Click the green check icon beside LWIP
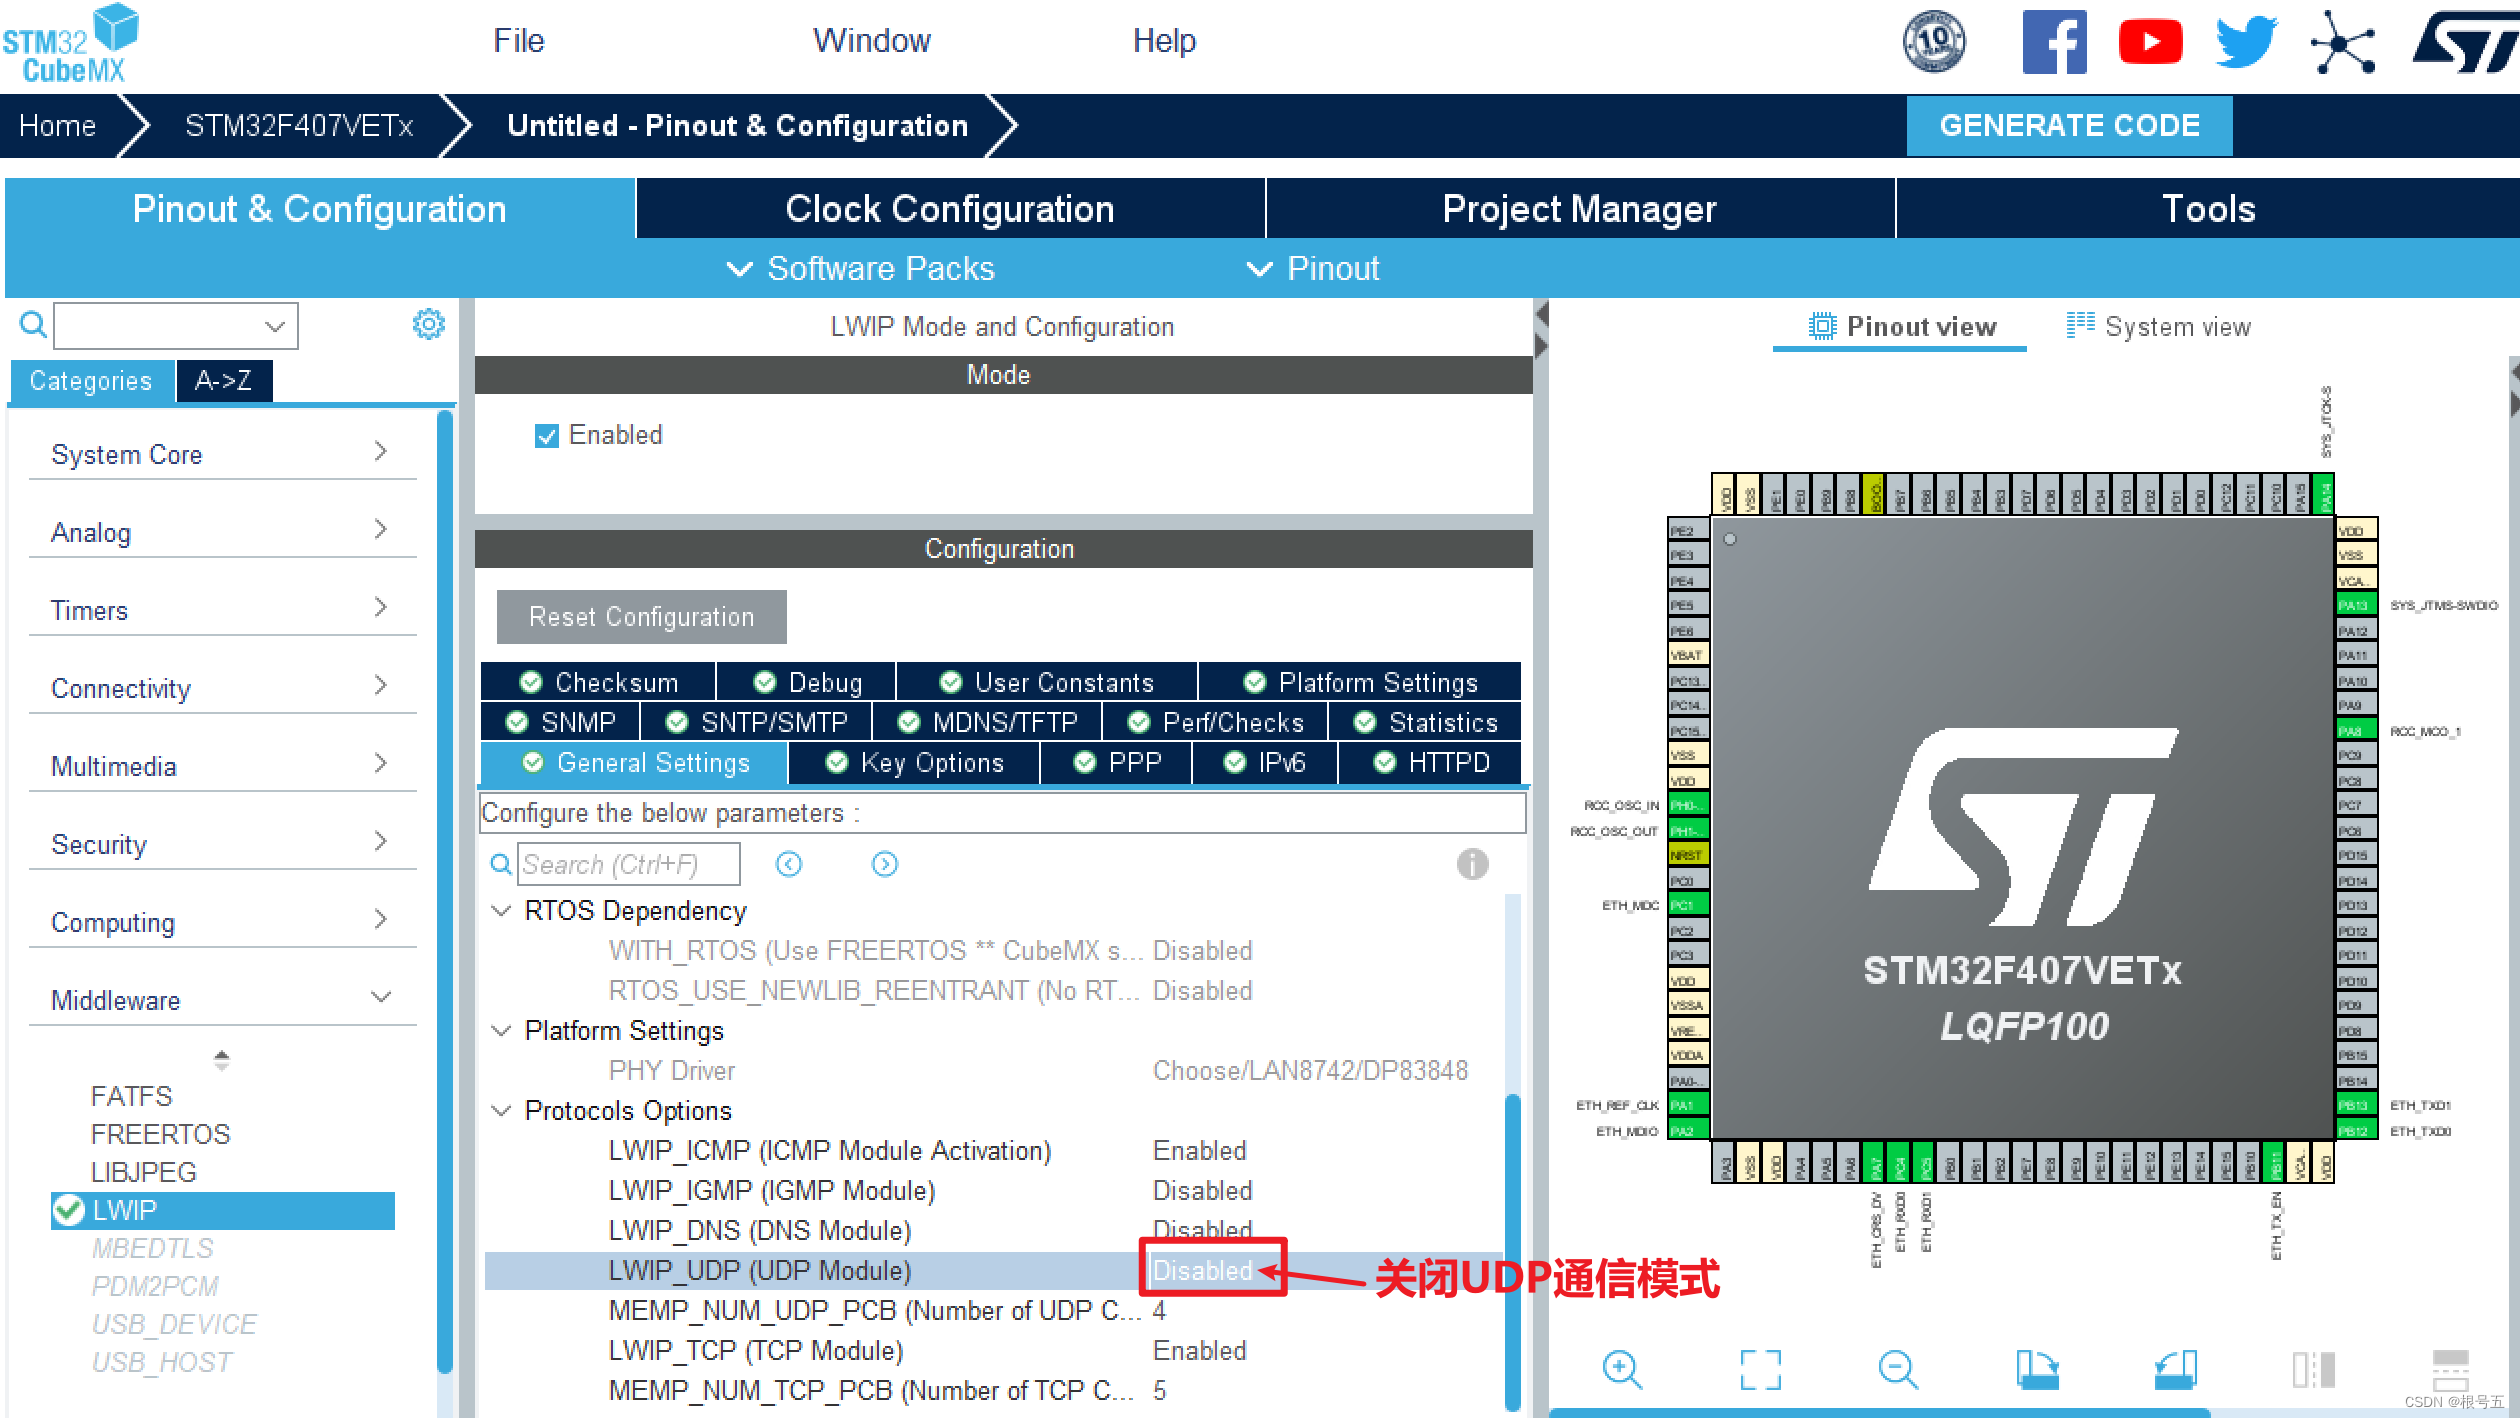Viewport: 2520px width, 1418px height. [69, 1210]
